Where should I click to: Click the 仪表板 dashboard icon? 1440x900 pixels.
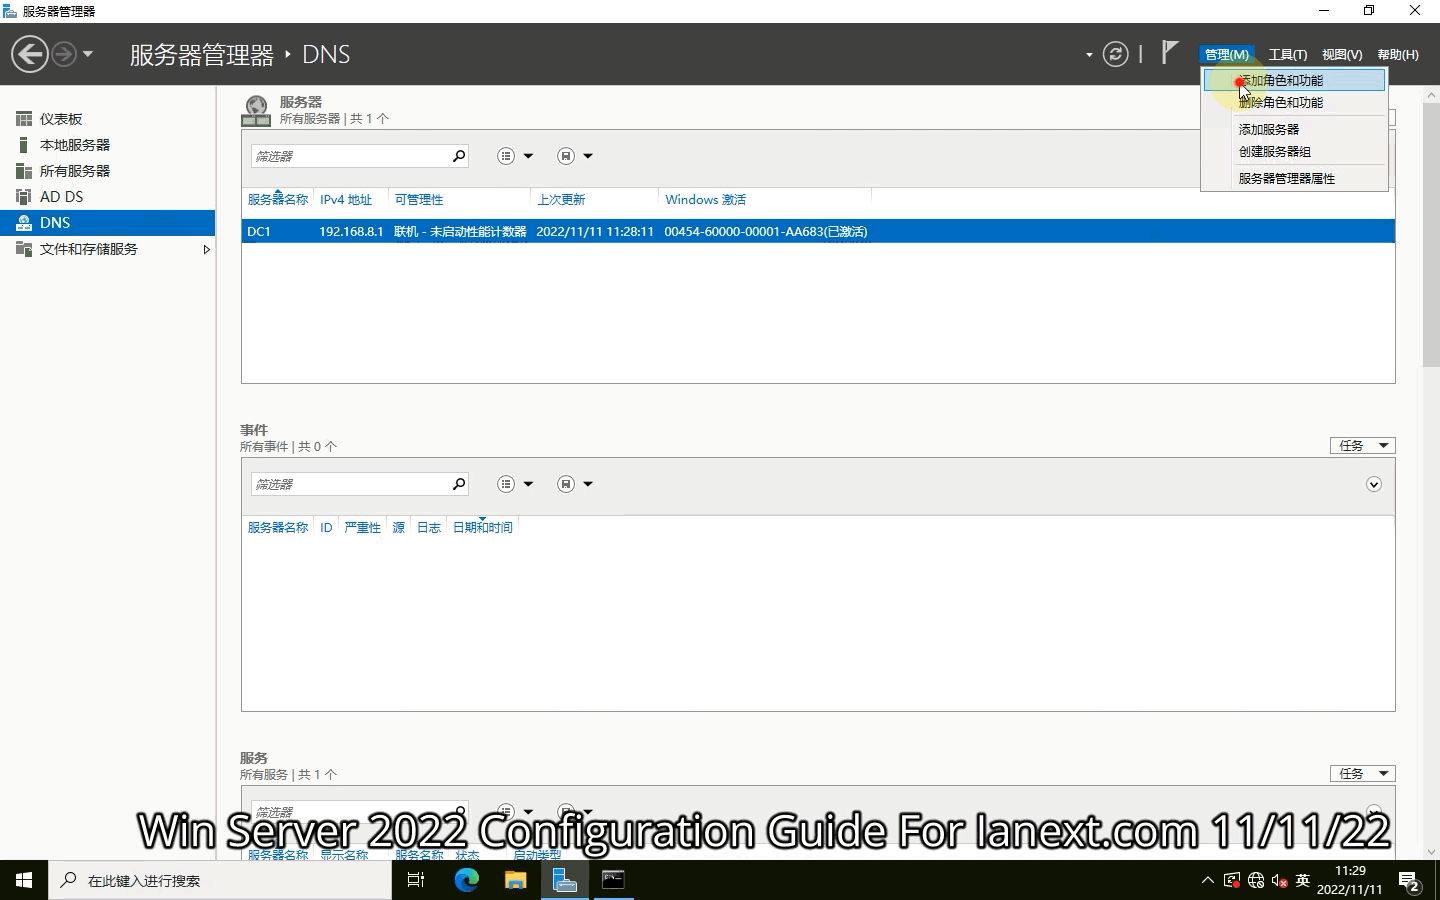24,119
